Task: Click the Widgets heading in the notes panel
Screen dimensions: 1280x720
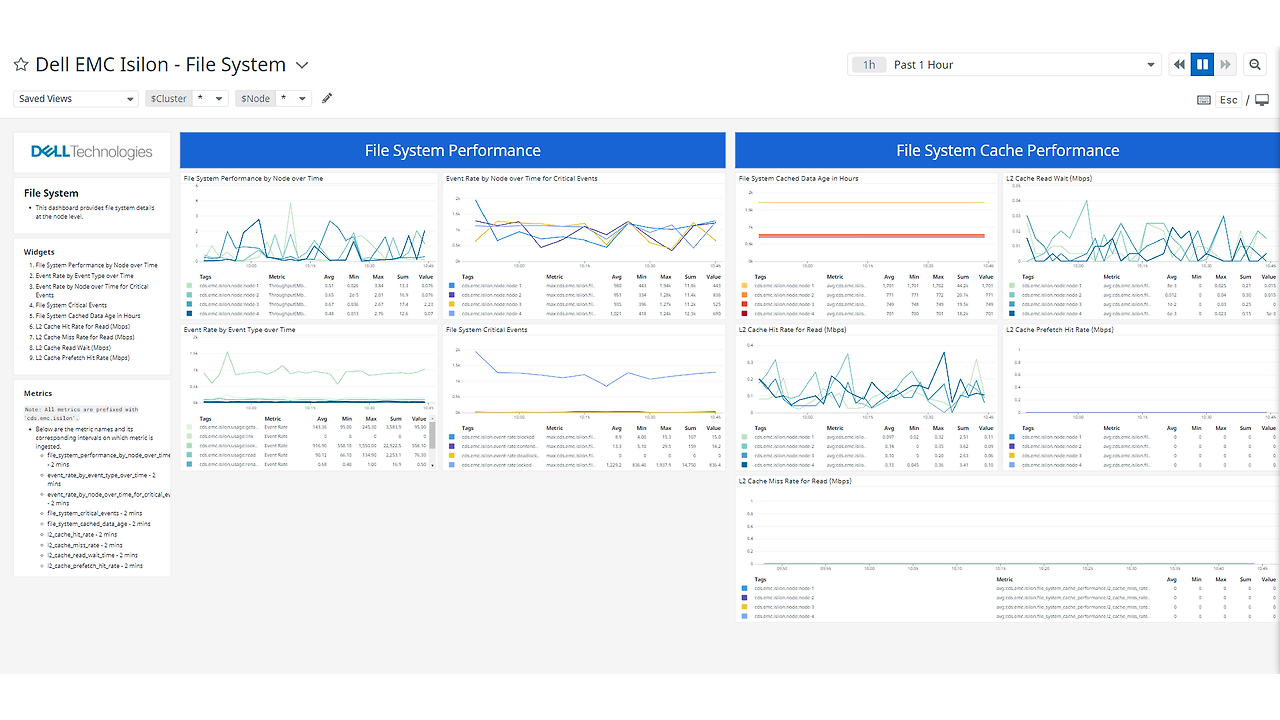Action: tap(39, 252)
